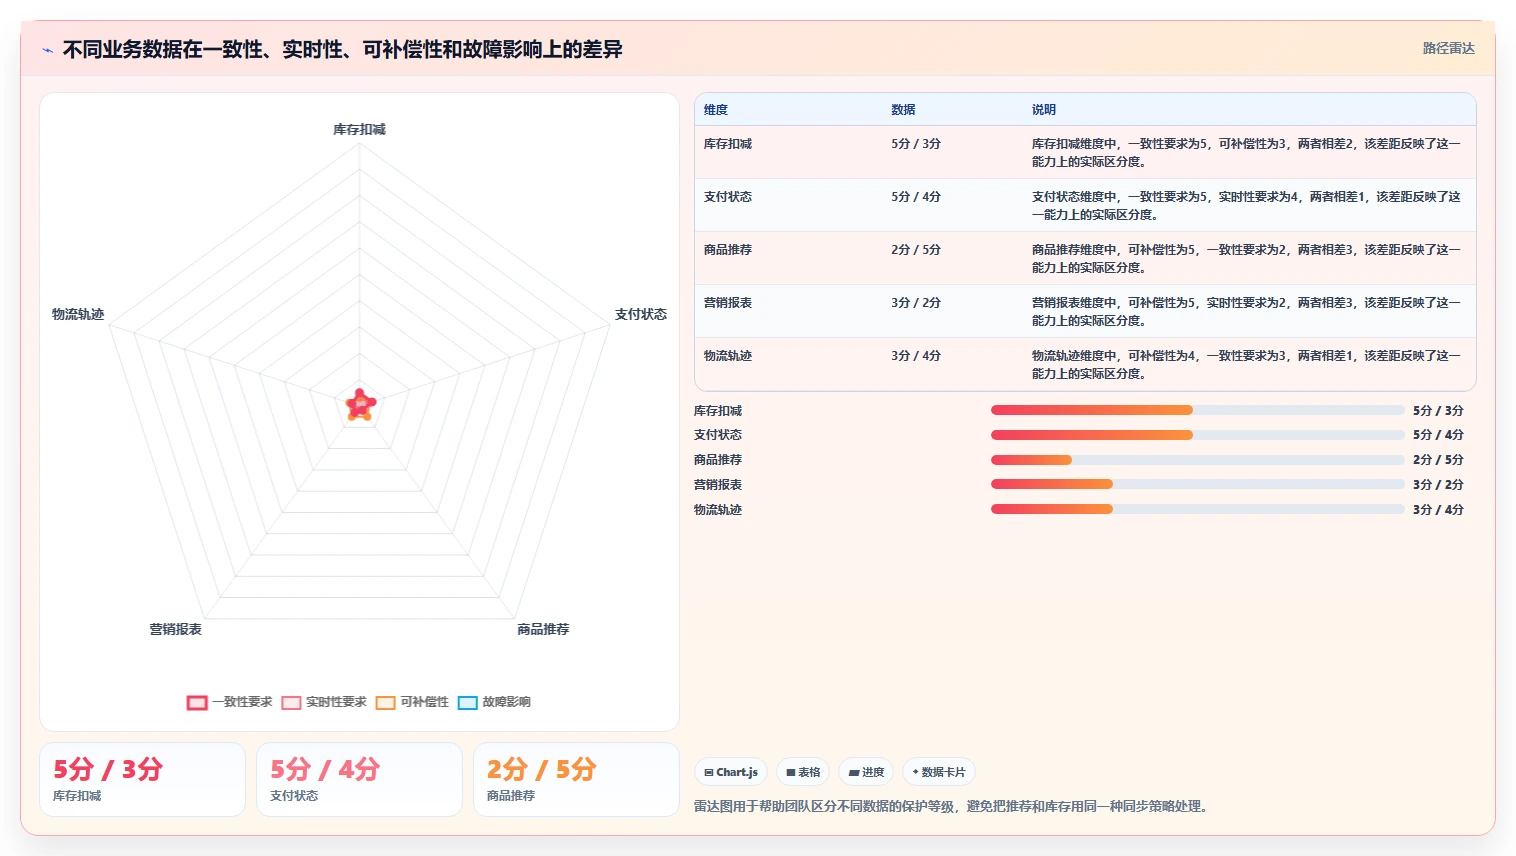The height and width of the screenshot is (856, 1516).
Task: Click the 营销报表 radar axis label
Action: coord(176,629)
